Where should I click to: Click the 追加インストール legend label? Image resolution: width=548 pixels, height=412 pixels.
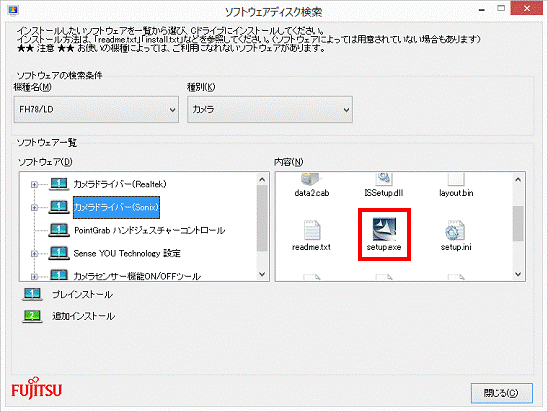[x=84, y=316]
